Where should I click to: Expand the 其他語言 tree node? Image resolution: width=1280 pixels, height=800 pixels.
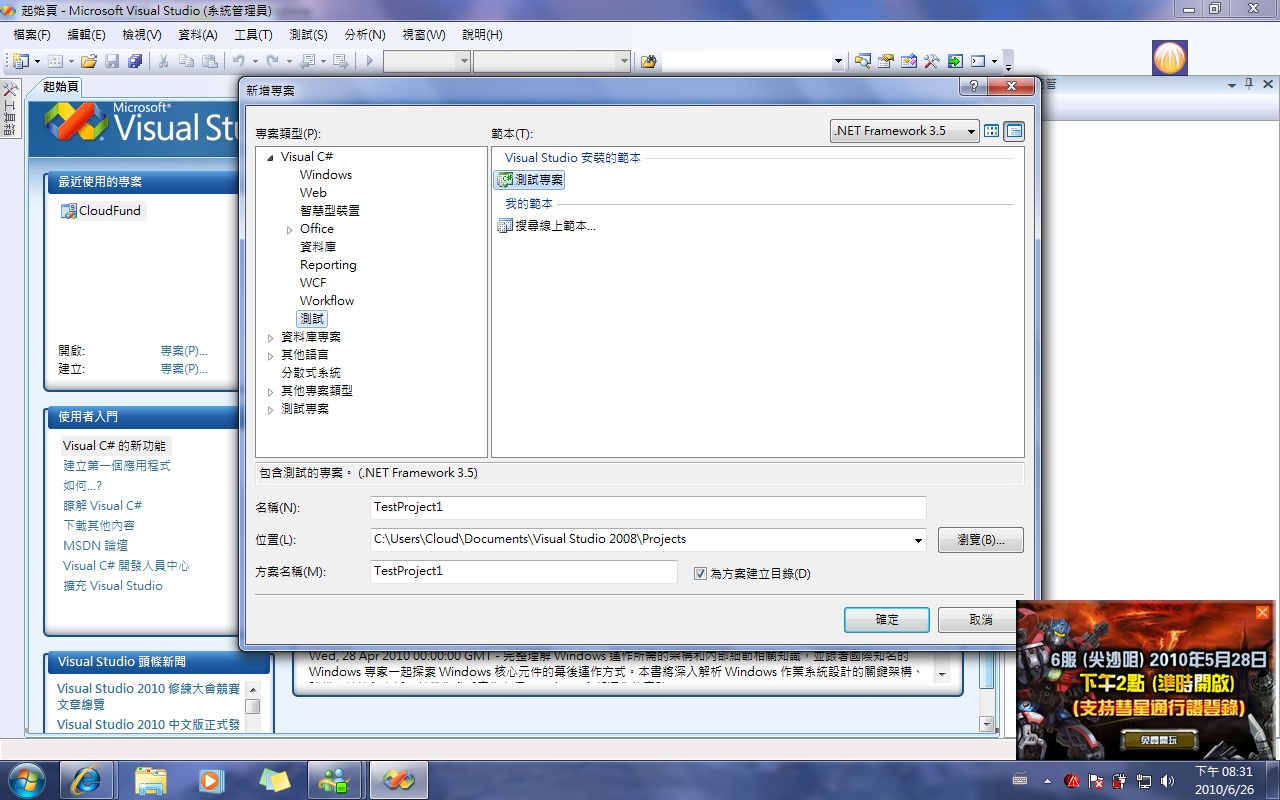point(270,355)
